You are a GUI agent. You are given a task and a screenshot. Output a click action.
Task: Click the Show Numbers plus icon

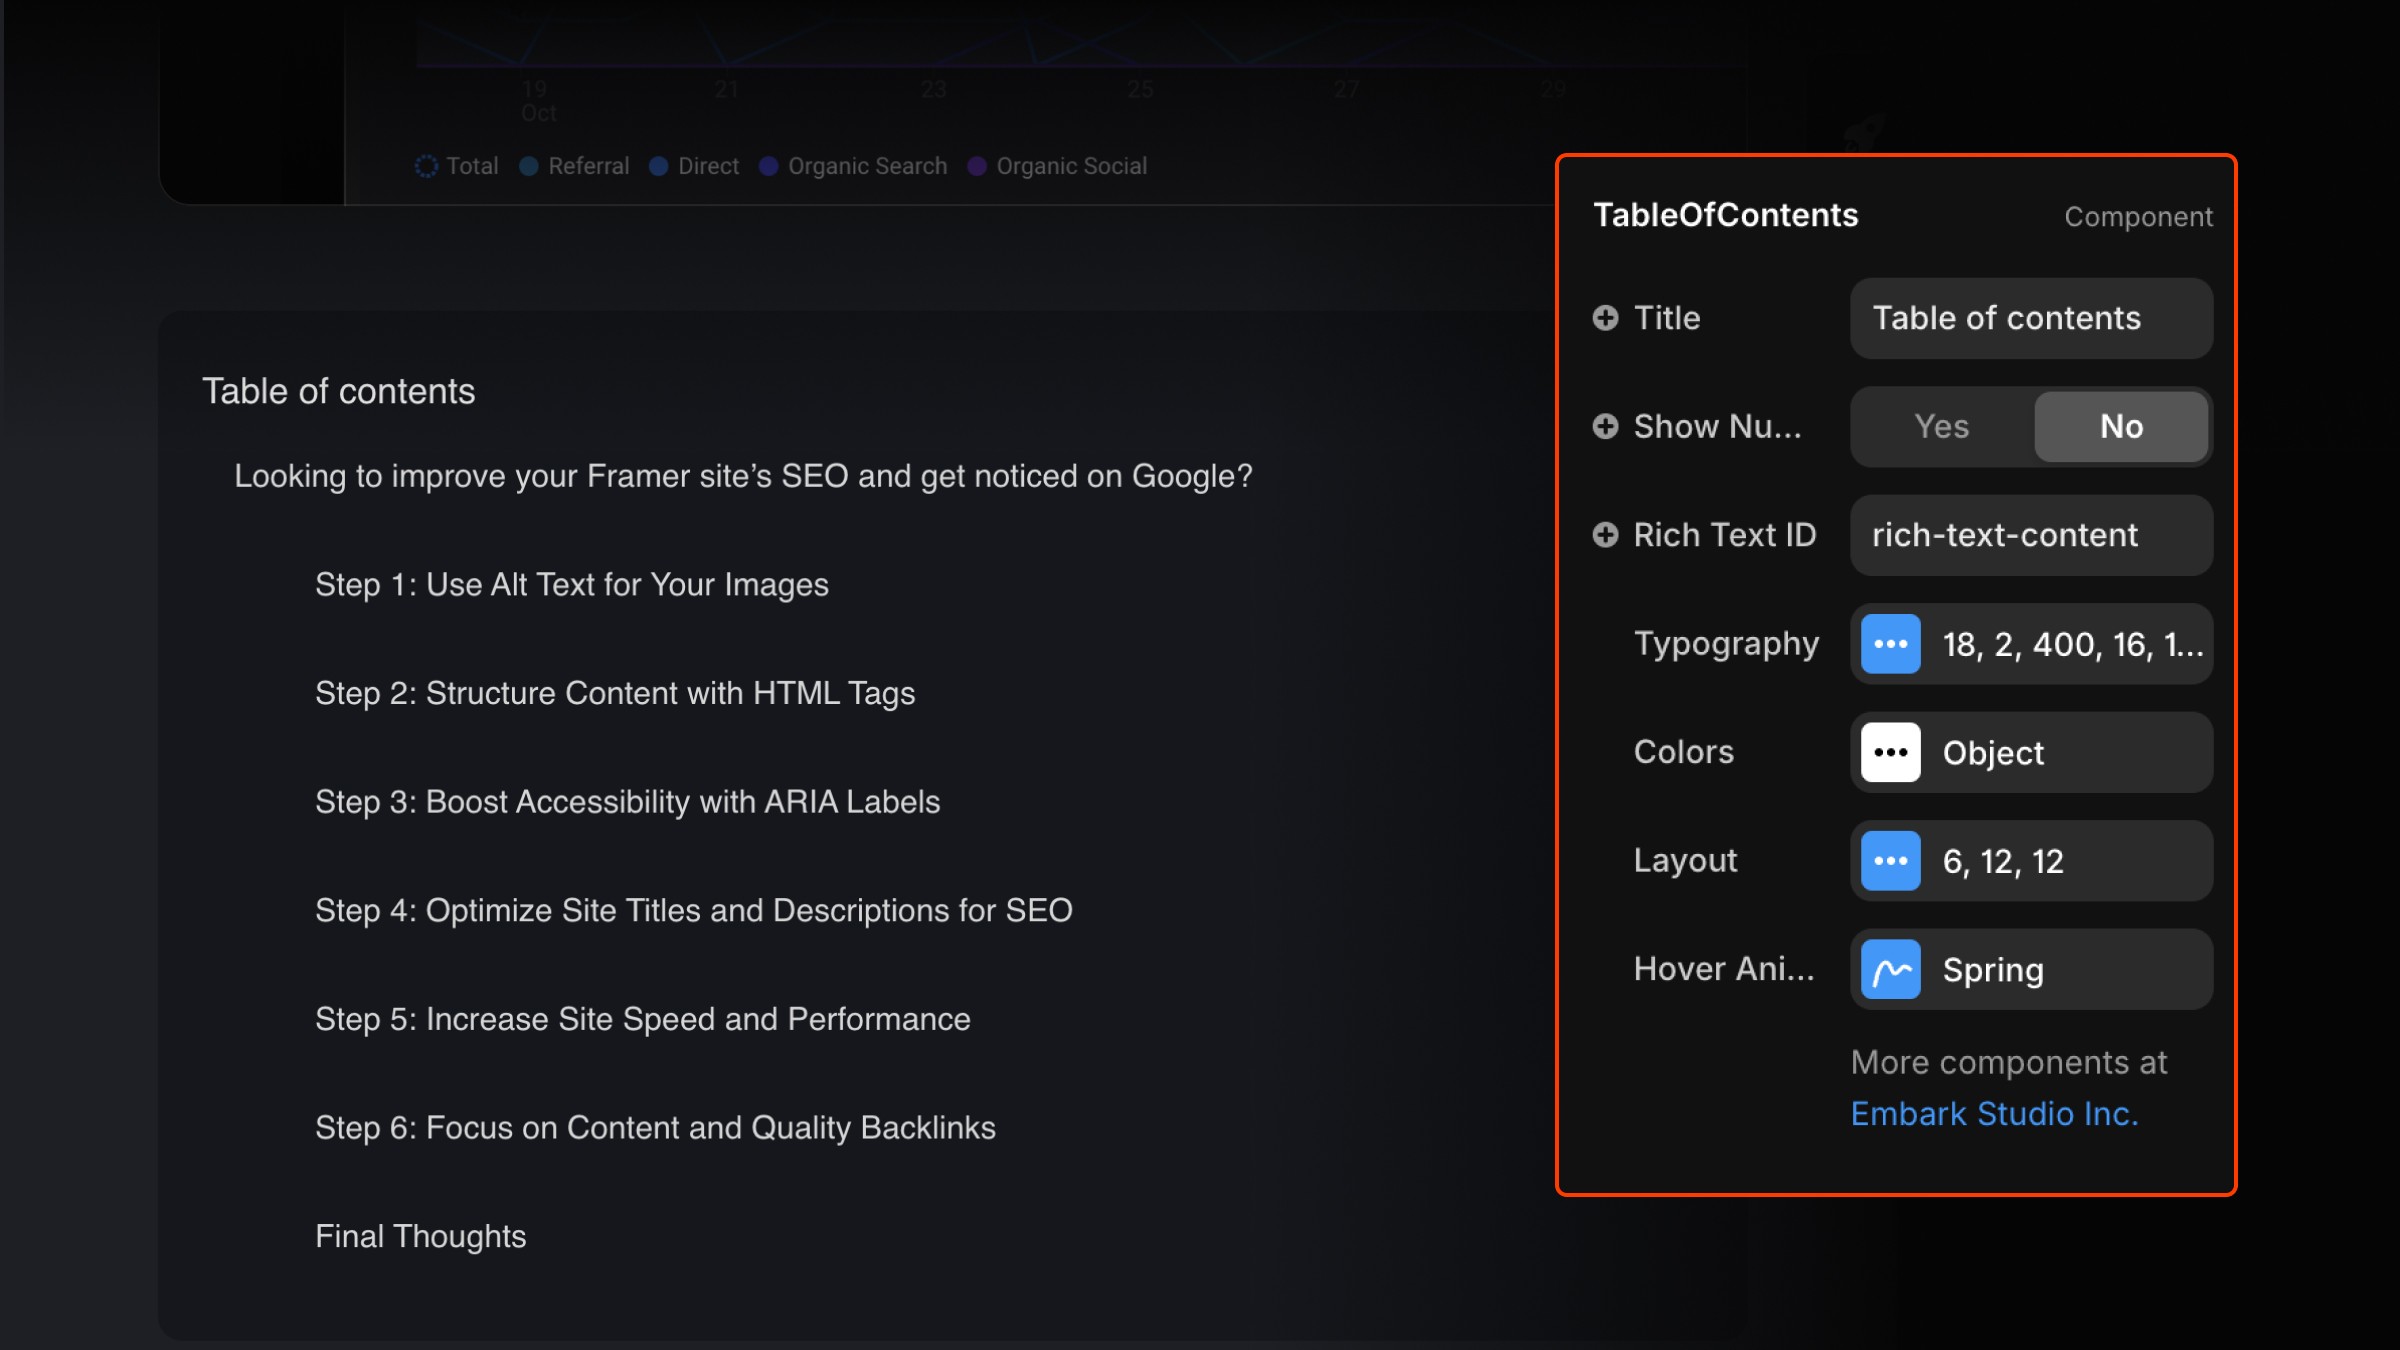pos(1605,425)
